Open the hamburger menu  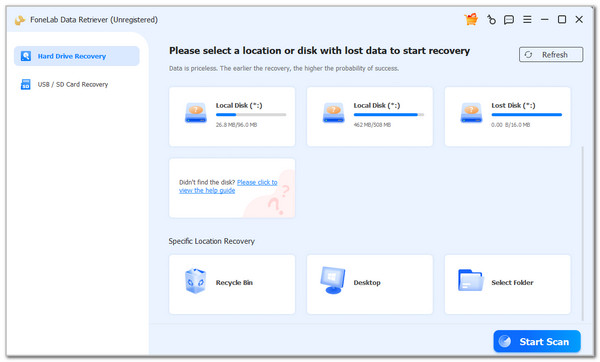pyautogui.click(x=527, y=20)
